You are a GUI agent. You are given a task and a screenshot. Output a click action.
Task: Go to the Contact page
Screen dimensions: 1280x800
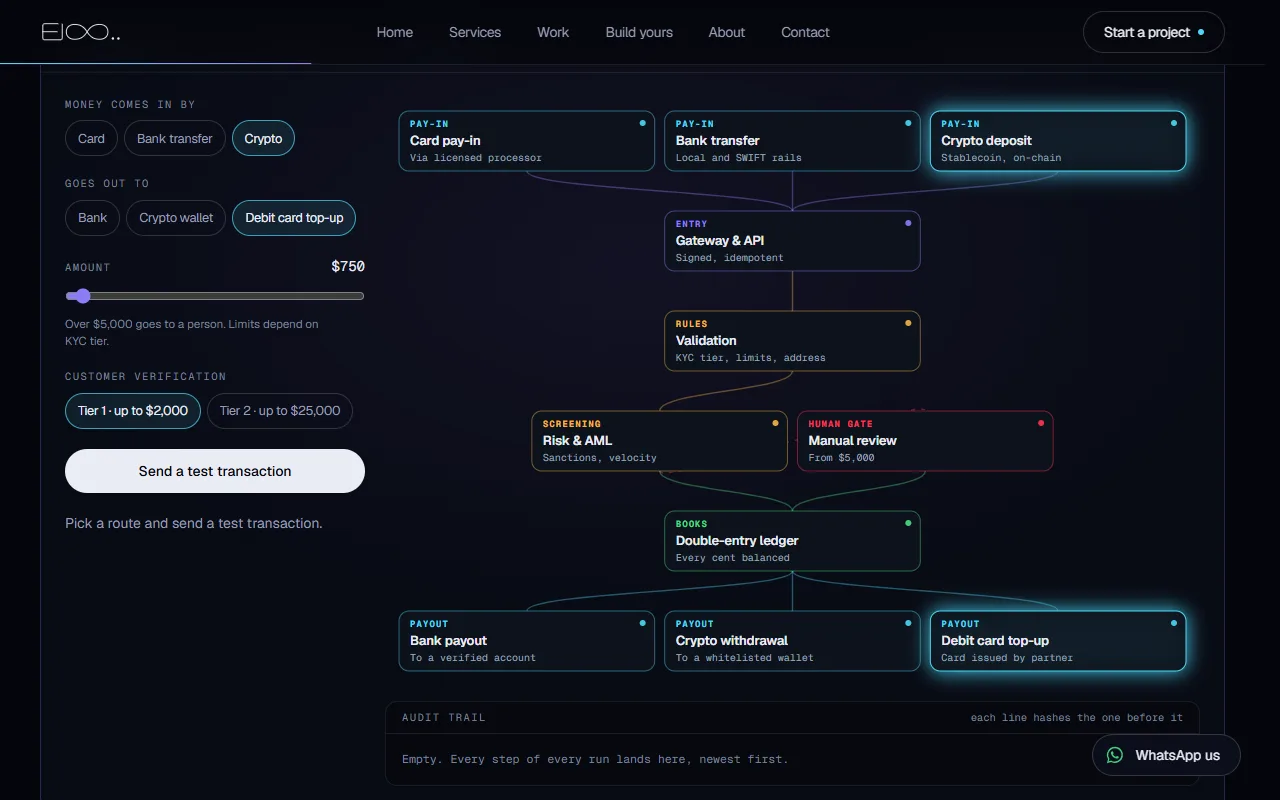tap(805, 32)
